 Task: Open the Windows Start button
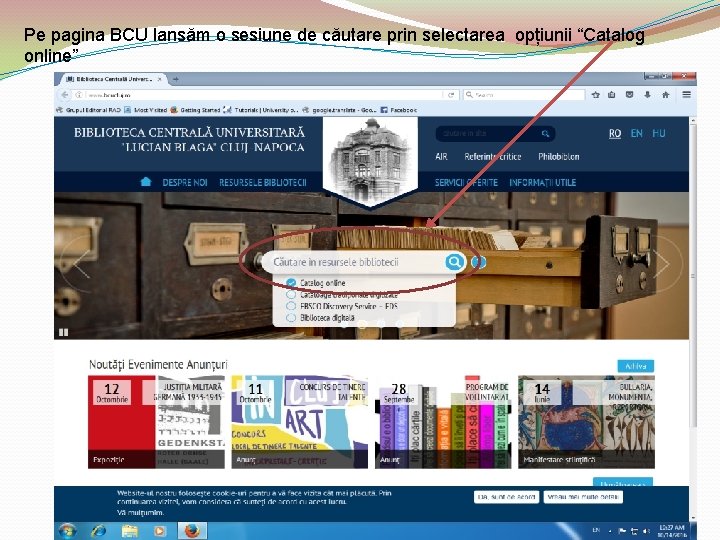[68, 531]
